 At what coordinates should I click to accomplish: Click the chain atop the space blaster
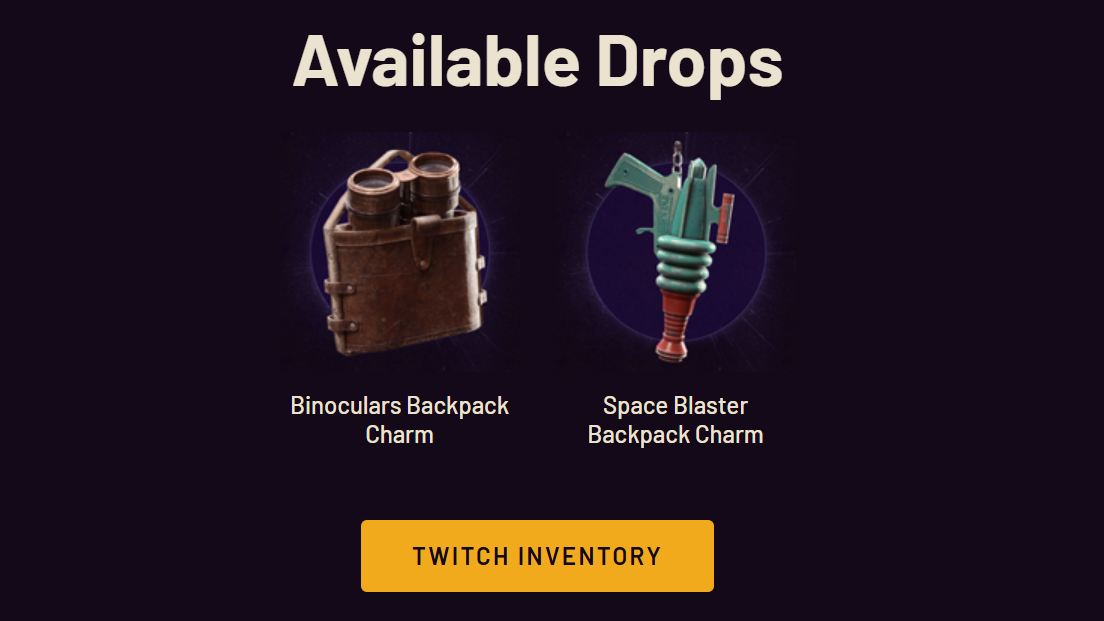pyautogui.click(x=677, y=158)
